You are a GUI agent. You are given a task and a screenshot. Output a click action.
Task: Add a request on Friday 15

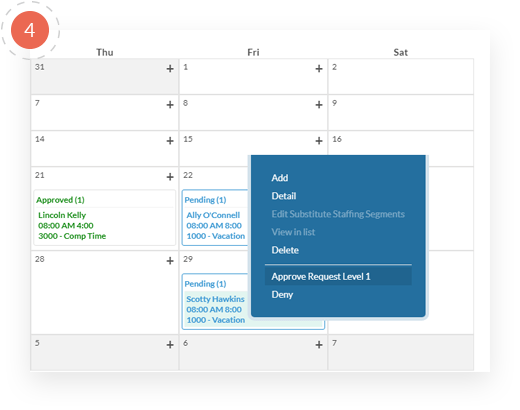(319, 141)
